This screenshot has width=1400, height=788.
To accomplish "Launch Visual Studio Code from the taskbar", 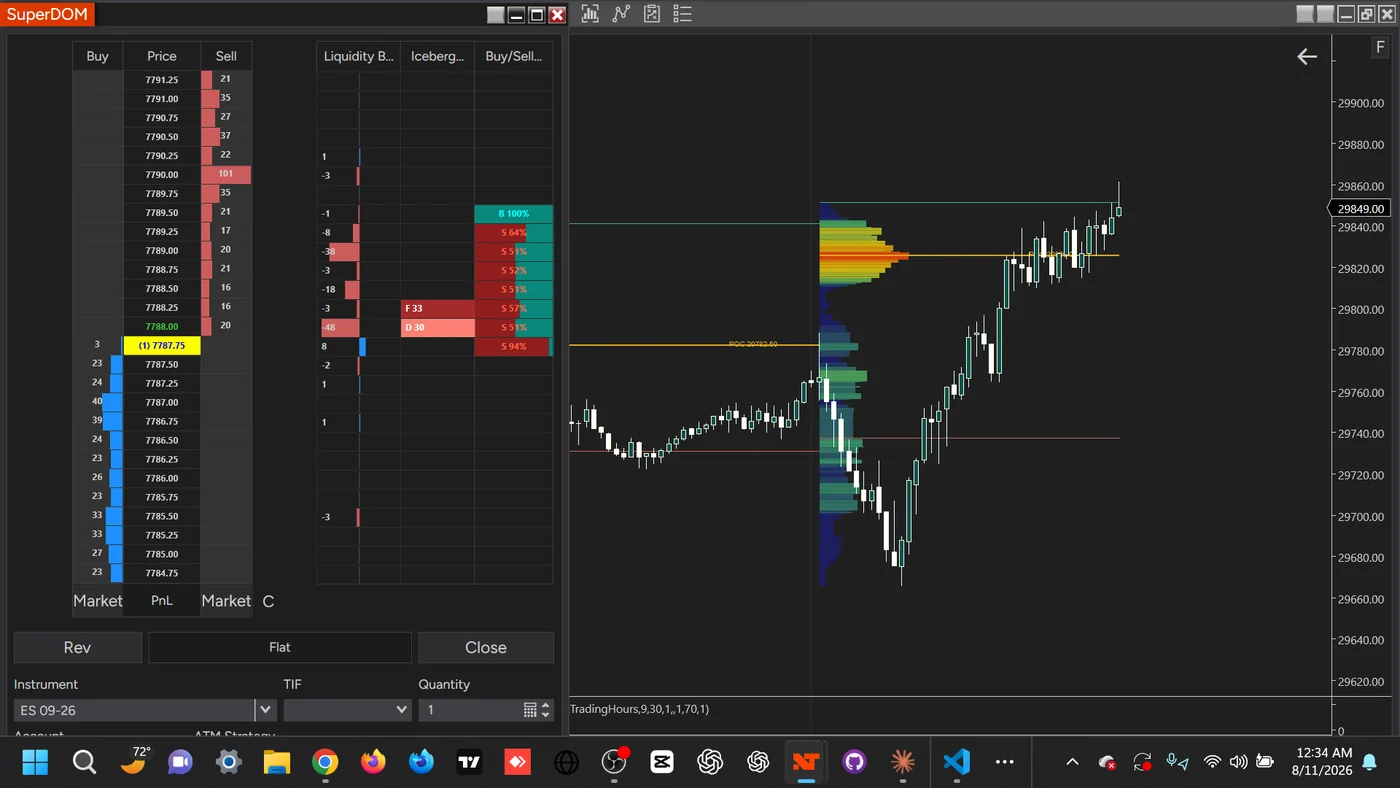I will 956,763.
